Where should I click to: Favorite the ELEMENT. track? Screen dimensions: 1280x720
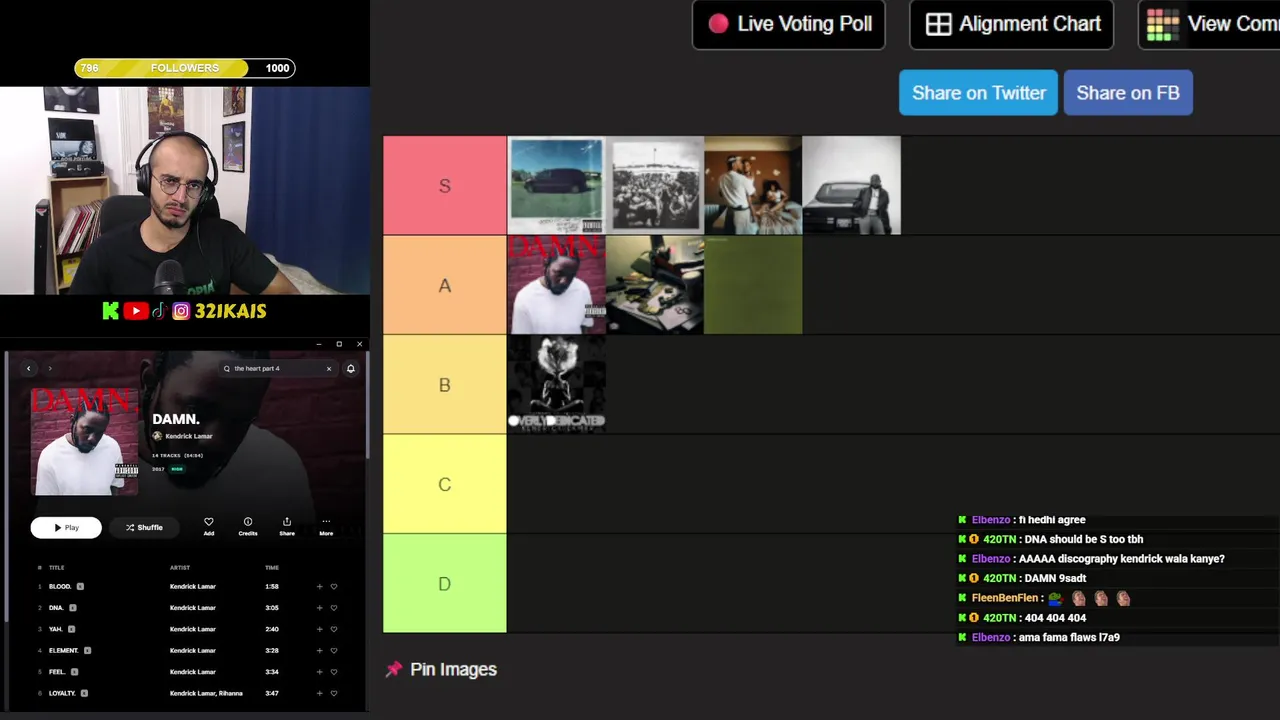tap(334, 651)
